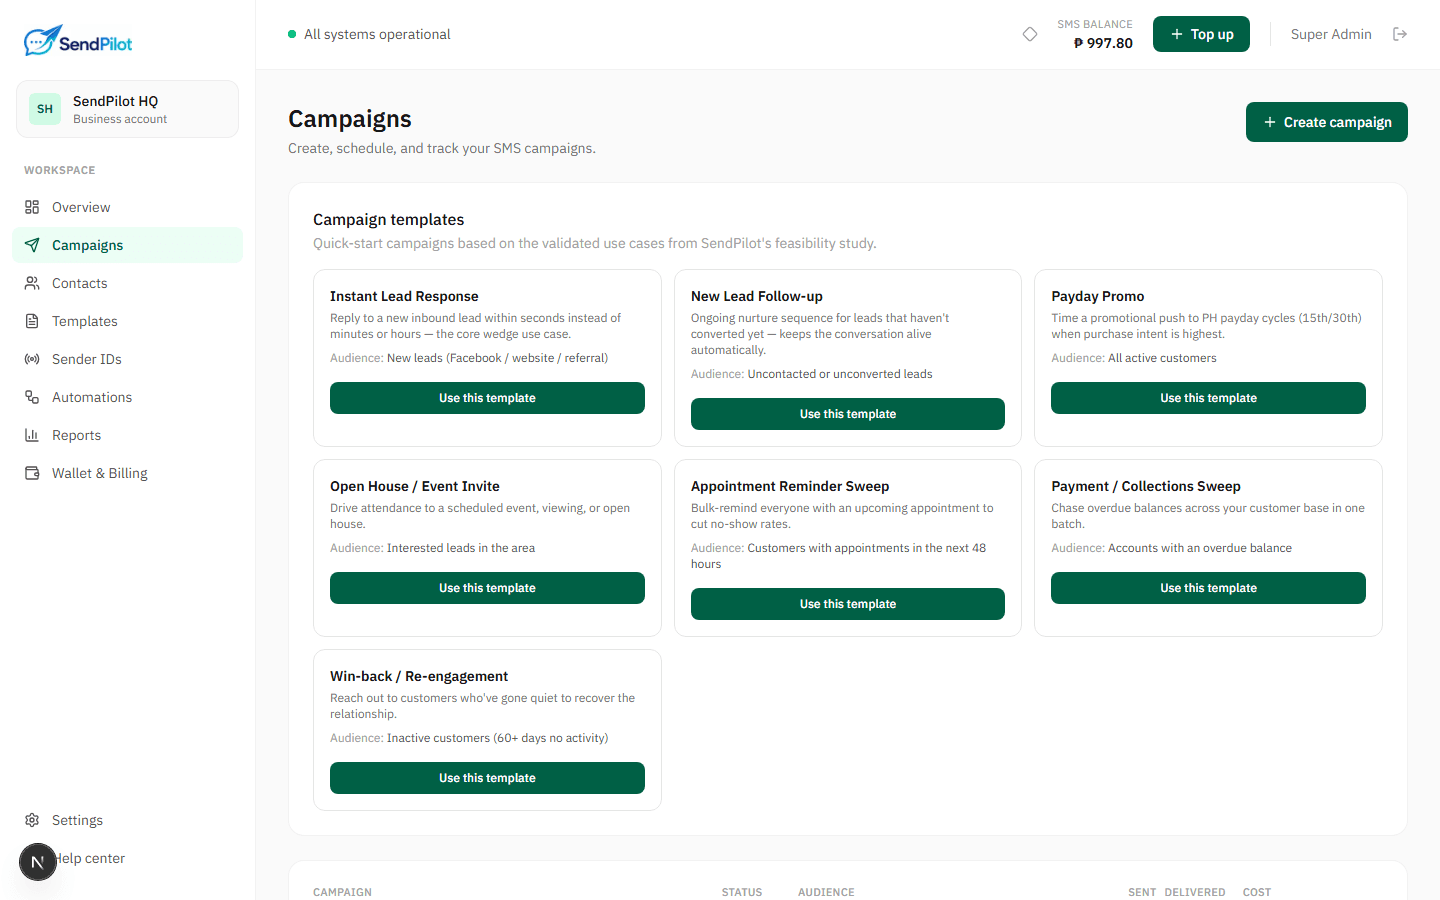Click the Campaign templates heading
Viewport: 1440px width, 900px height.
[x=389, y=220]
